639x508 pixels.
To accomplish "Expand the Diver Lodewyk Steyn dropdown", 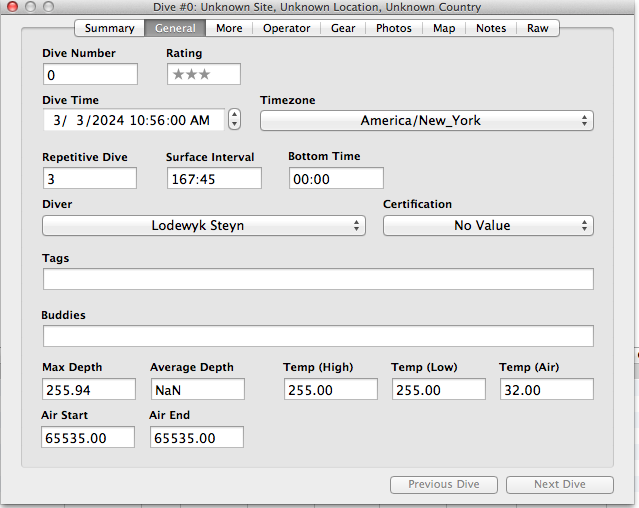I will coord(204,226).
